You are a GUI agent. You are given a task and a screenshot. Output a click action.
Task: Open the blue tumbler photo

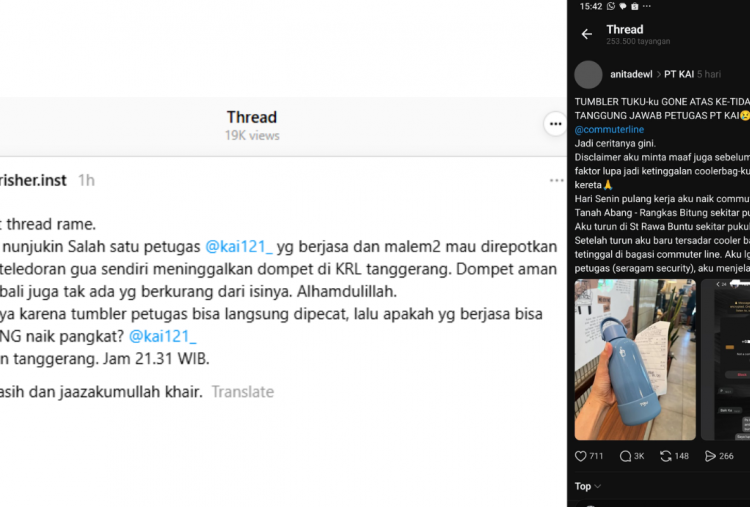pyautogui.click(x=635, y=360)
